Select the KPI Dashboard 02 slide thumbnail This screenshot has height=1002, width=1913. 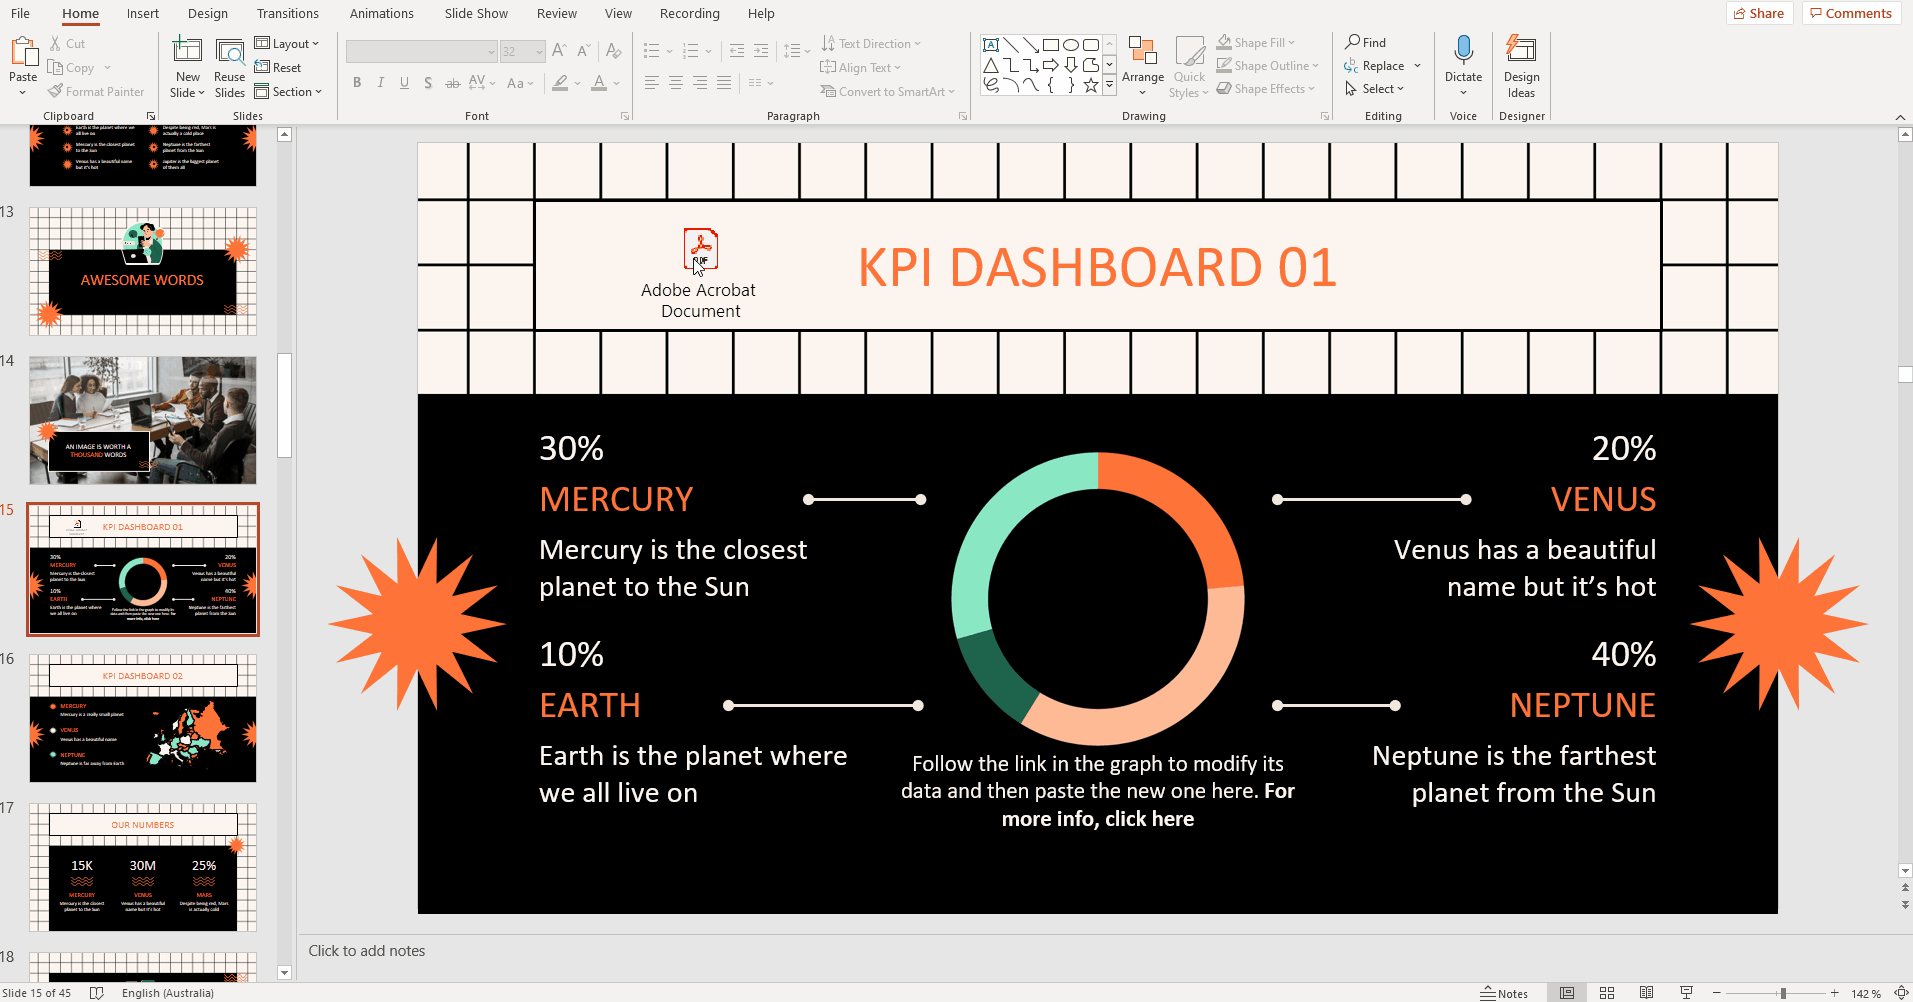click(143, 718)
